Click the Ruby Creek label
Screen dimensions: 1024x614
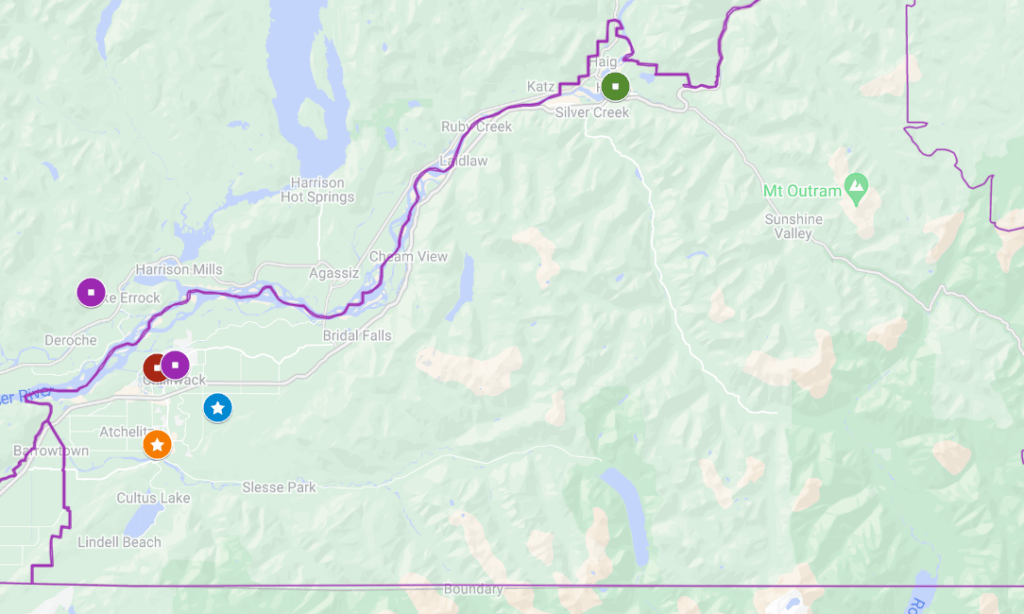(x=477, y=127)
